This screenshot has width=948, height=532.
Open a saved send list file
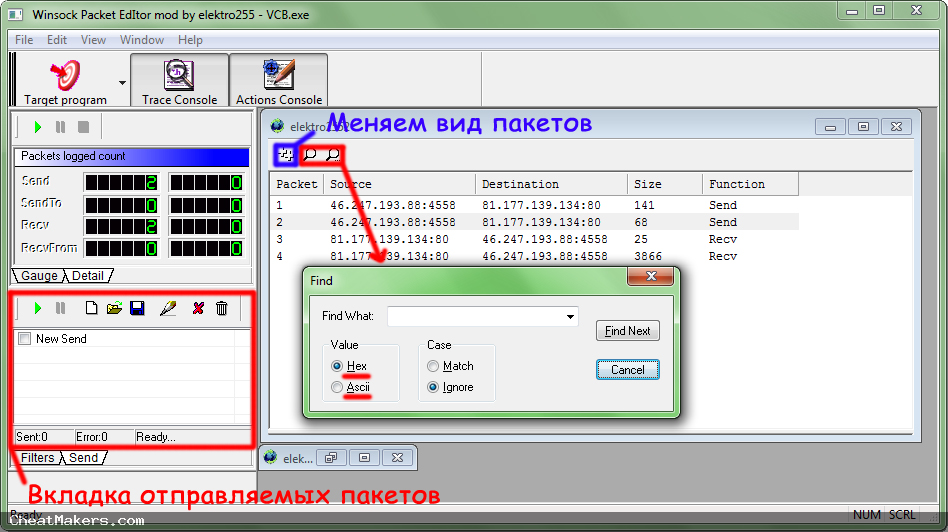coord(114,308)
